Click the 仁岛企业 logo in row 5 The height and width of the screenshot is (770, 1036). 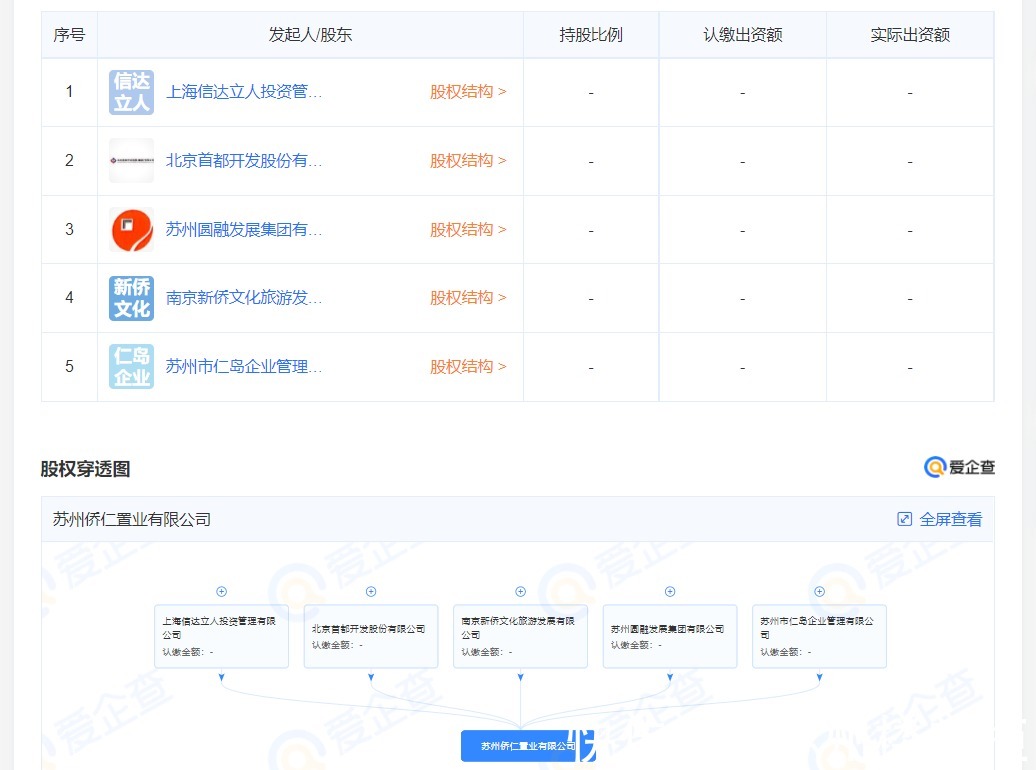(130, 366)
